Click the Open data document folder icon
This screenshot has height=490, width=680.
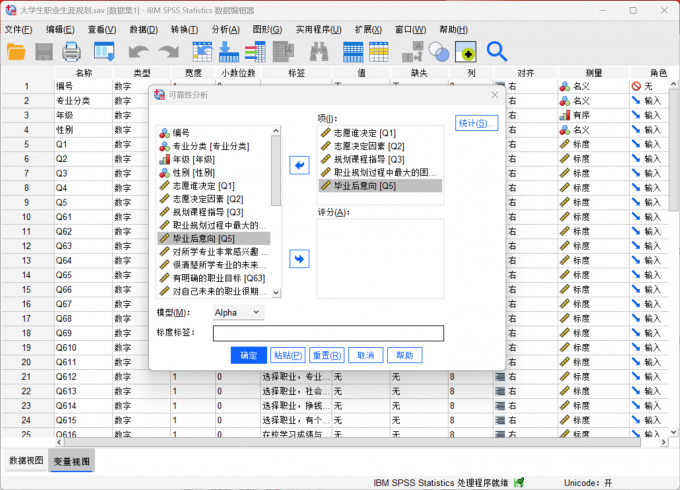tap(16, 52)
